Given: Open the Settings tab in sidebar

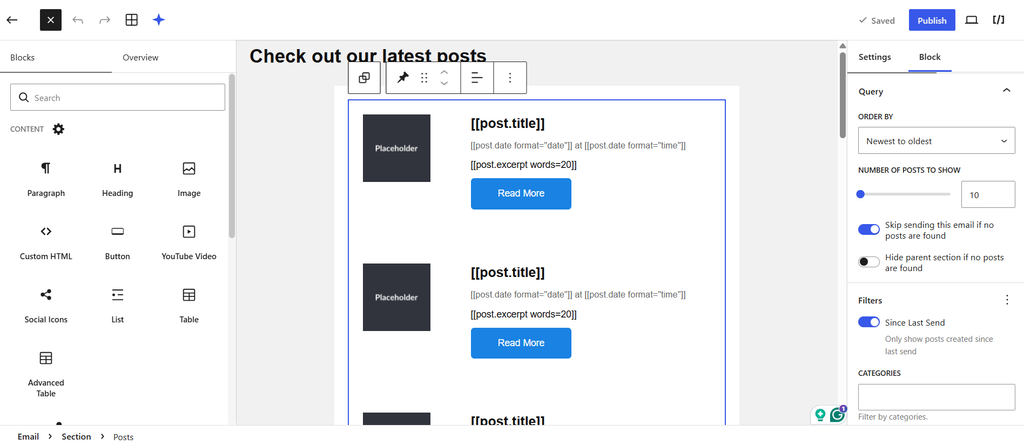Looking at the screenshot, I should coord(874,57).
